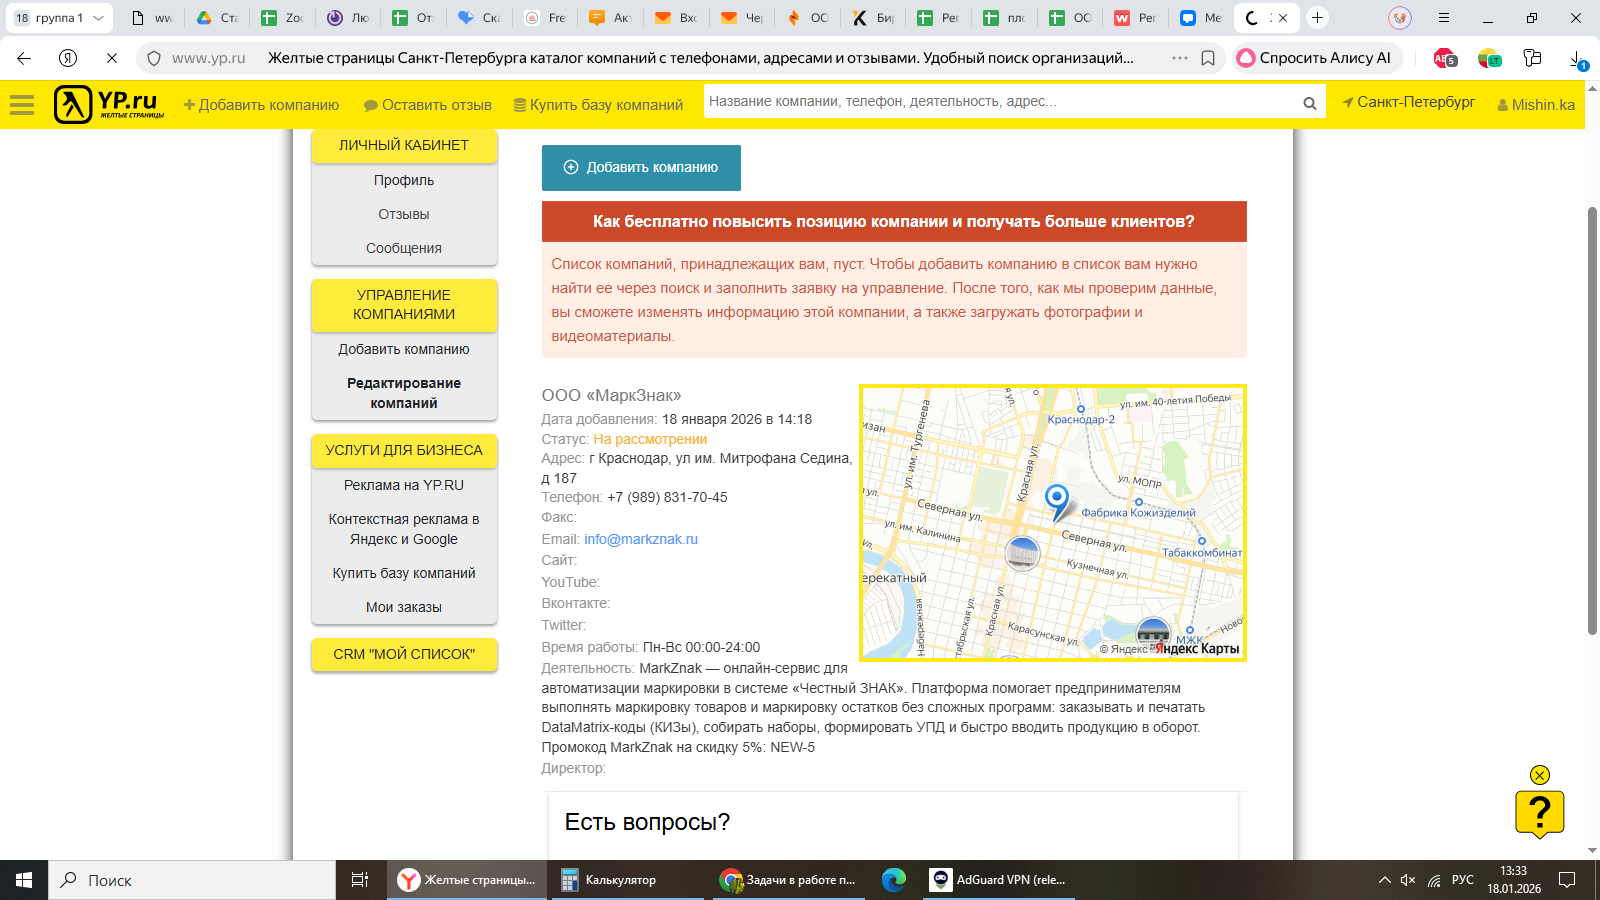The height and width of the screenshot is (900, 1600).
Task: Click 'На рассмотрении' status text
Action: coord(650,439)
